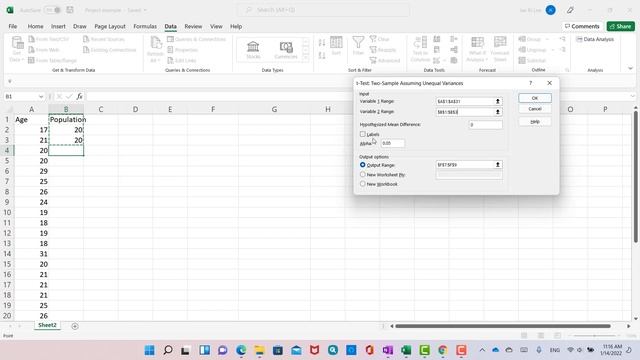640x360 pixels.
Task: Adjust the zoom slider in status bar
Action: (x=594, y=336)
